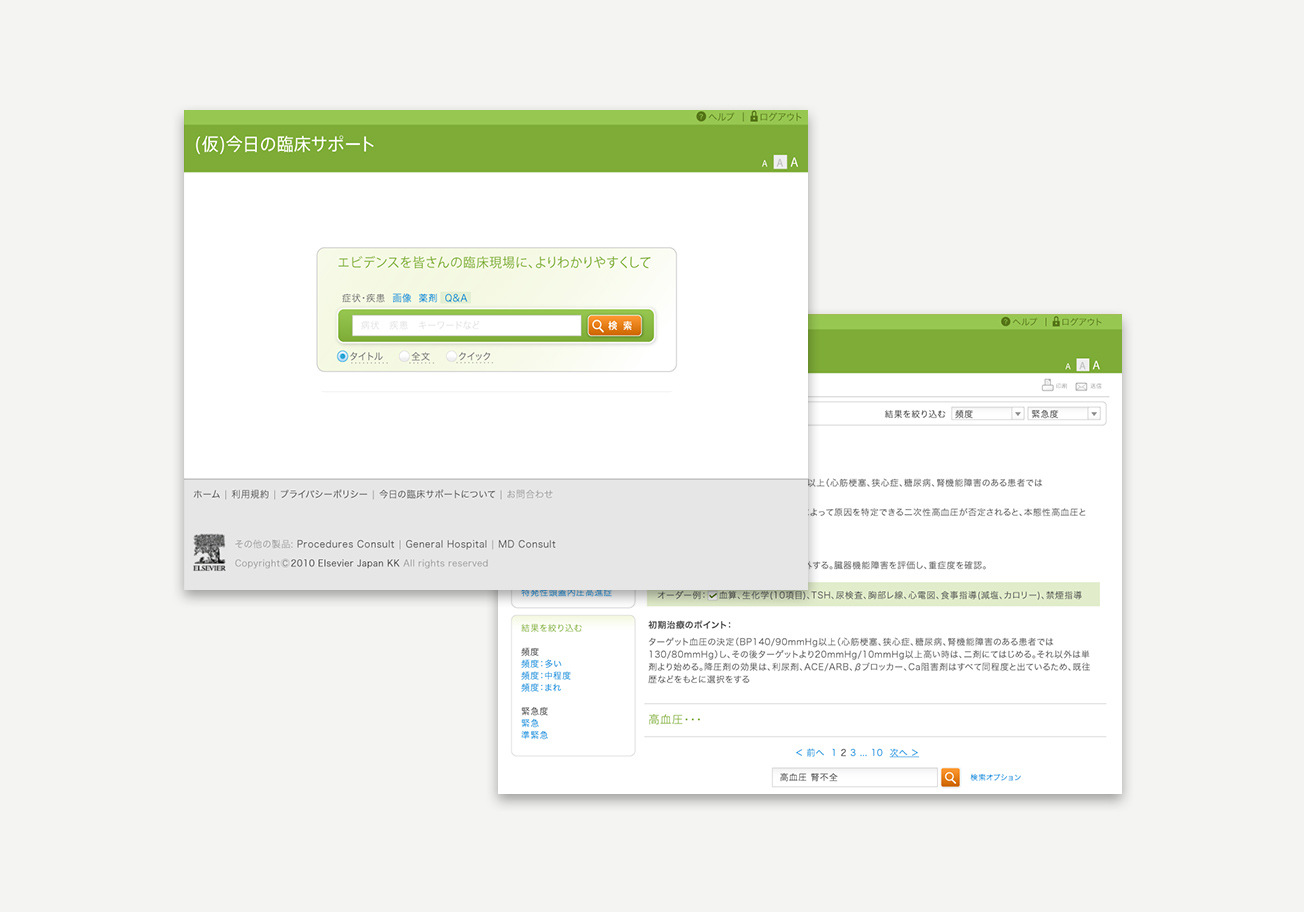Click the main keyword search input field
Screen dimensions: 1304x912
point(466,325)
